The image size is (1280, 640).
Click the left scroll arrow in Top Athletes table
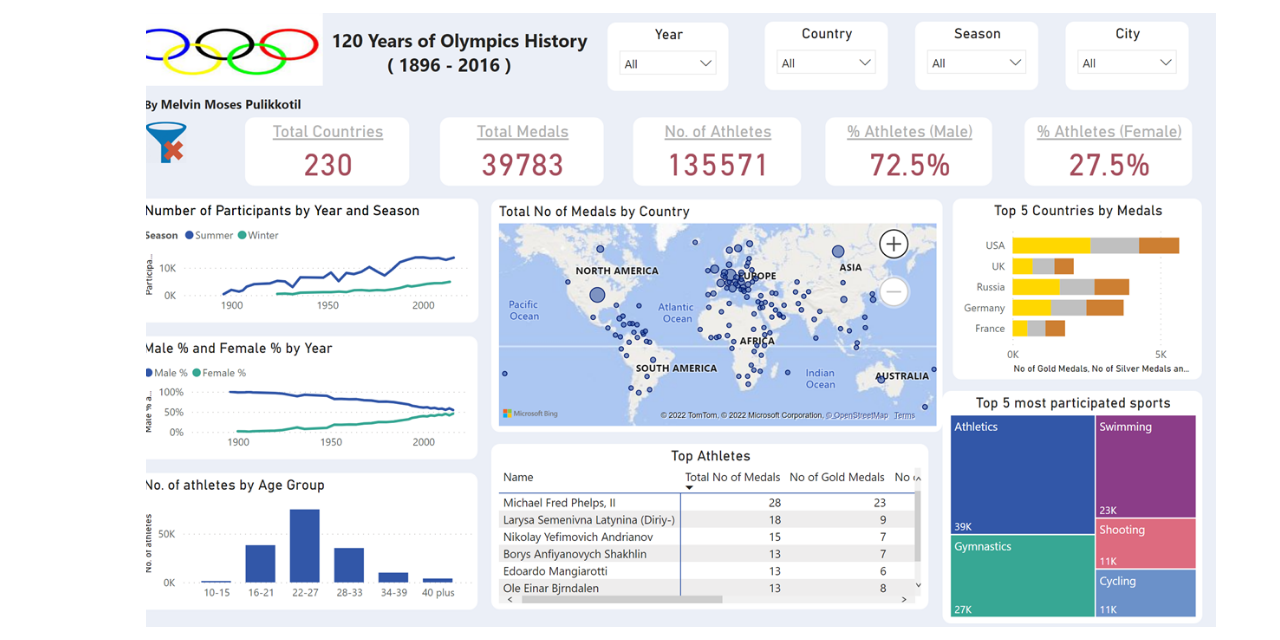[511, 598]
